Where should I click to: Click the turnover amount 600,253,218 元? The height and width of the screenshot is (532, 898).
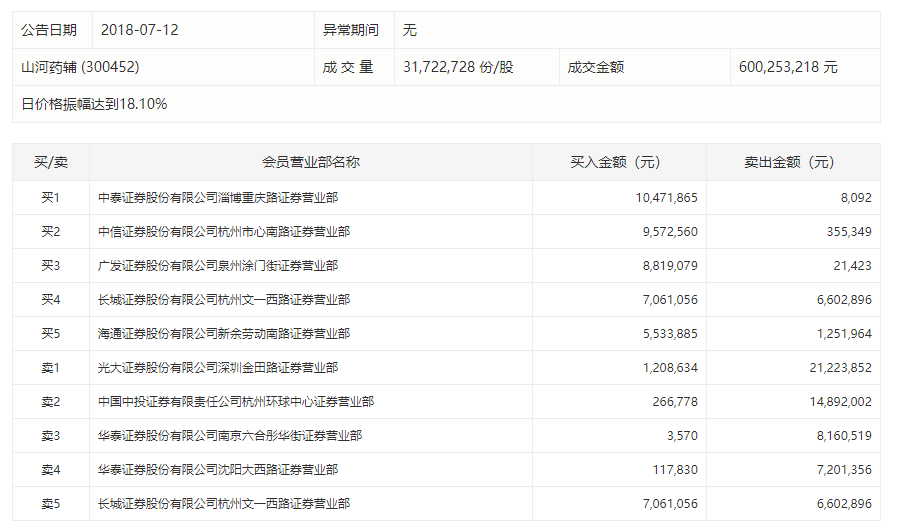coord(788,67)
